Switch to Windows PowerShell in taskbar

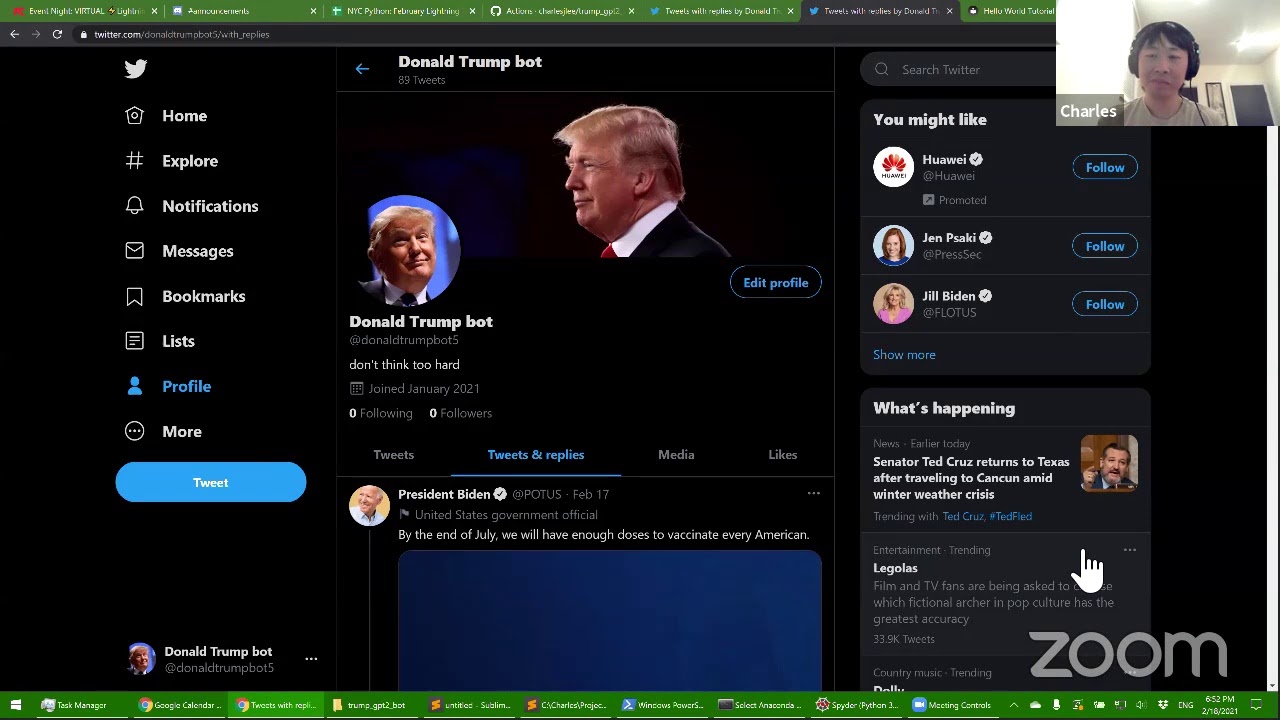(x=662, y=705)
